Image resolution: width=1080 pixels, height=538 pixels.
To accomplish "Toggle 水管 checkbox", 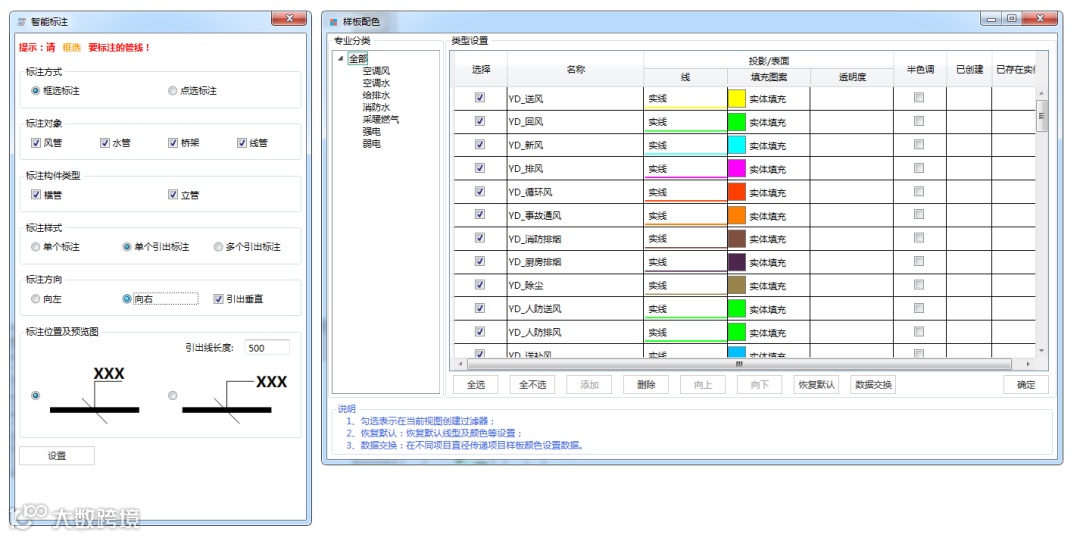I will pyautogui.click(x=105, y=143).
